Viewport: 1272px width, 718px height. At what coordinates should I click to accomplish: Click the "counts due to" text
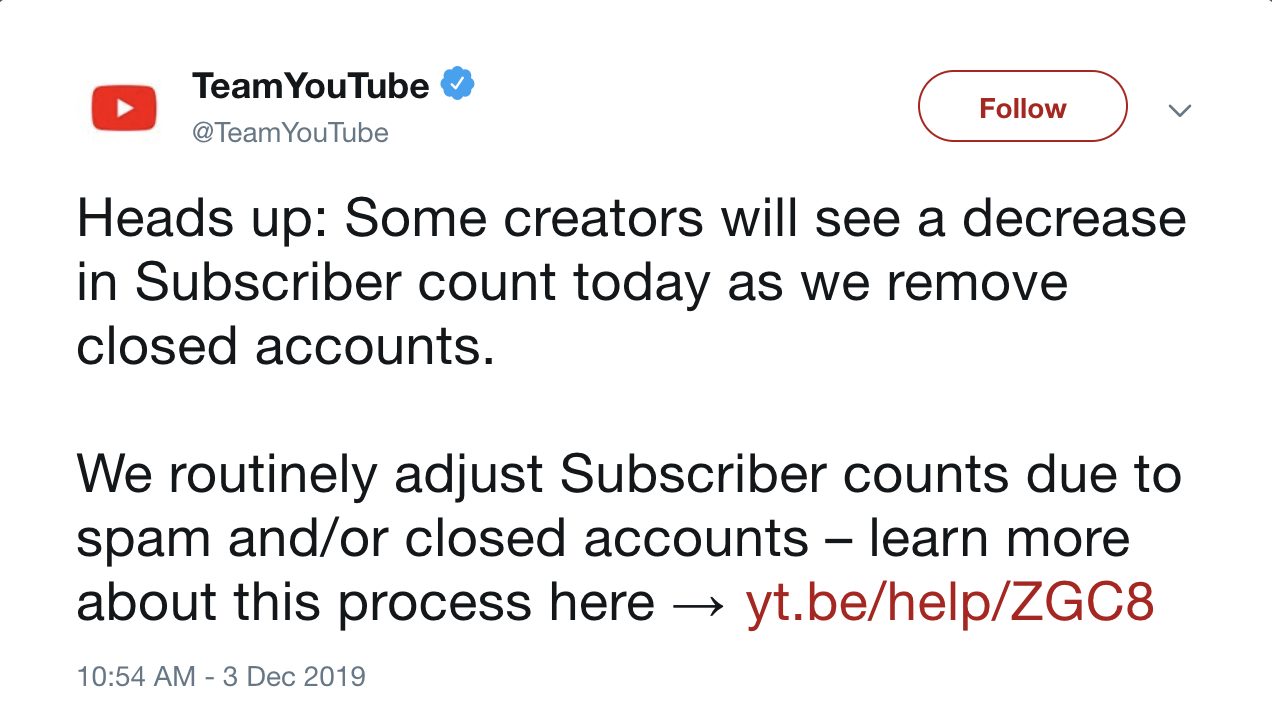1012,475
